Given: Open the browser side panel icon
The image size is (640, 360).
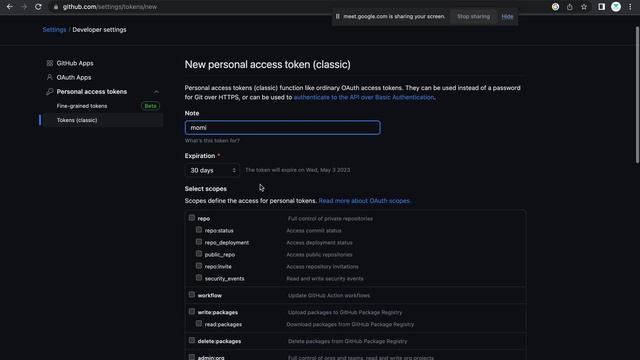Looking at the screenshot, I should click(x=601, y=7).
